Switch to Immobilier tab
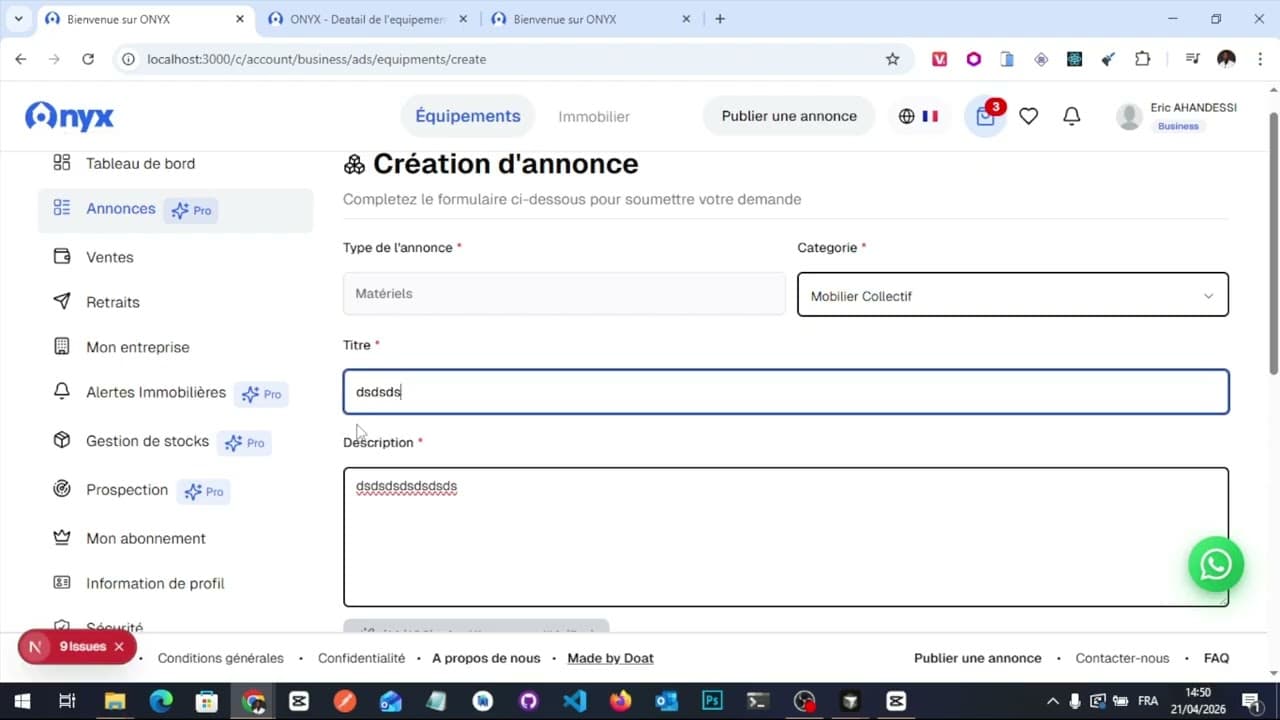Viewport: 1280px width, 720px height. coord(594,117)
